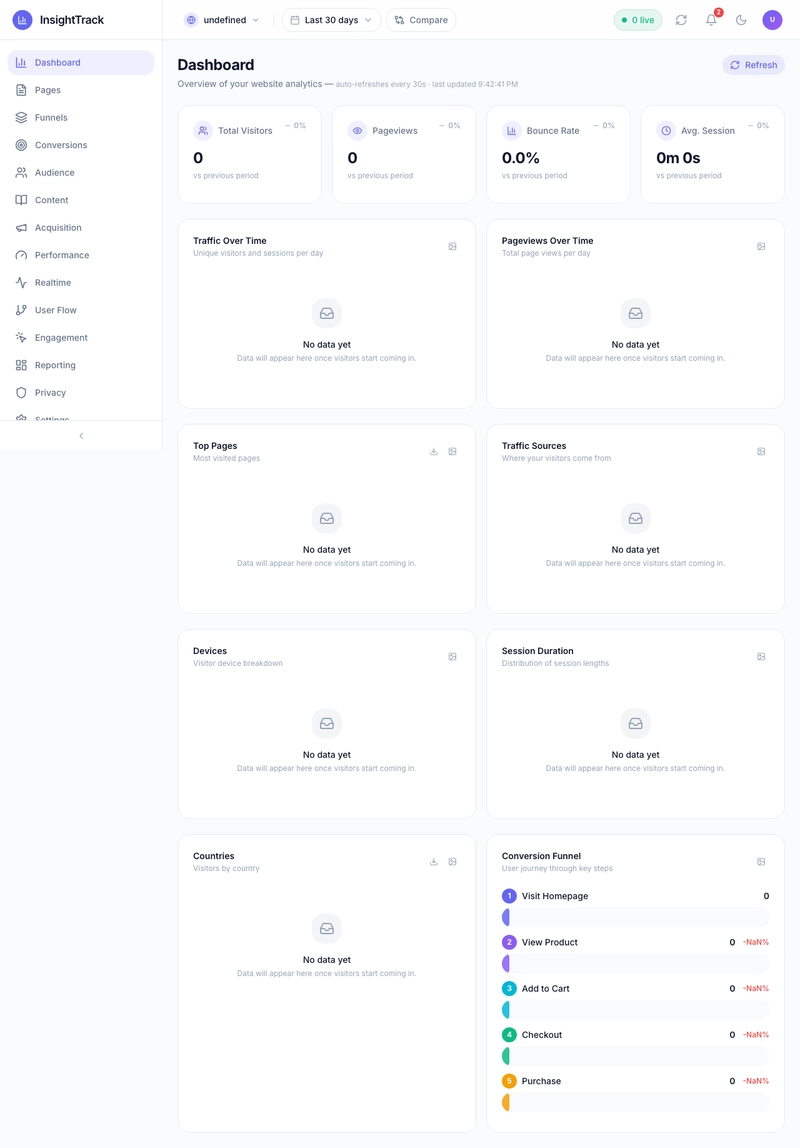Export Traffic Over Time as image
The image size is (800, 1148).
point(452,247)
